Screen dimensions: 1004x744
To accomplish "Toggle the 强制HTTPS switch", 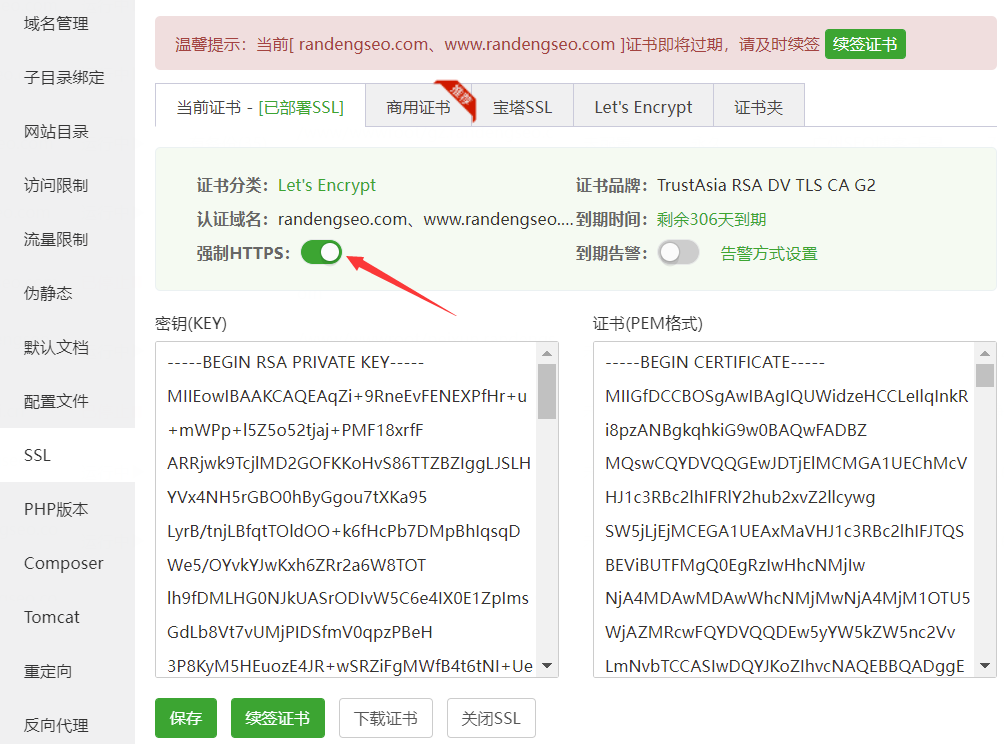I will tap(322, 253).
